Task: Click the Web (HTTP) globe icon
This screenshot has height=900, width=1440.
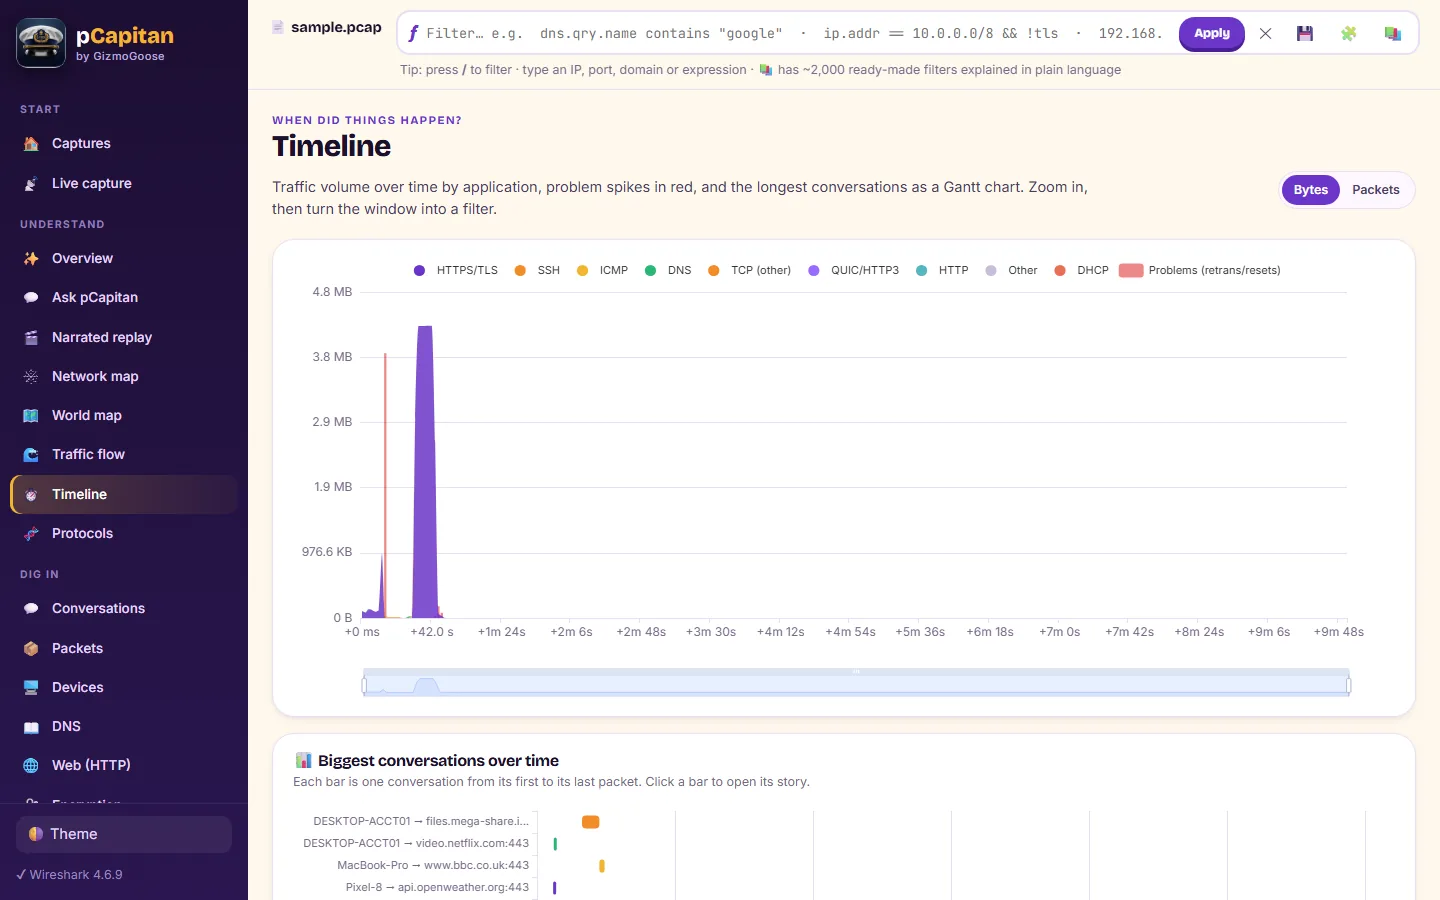Action: 31,766
